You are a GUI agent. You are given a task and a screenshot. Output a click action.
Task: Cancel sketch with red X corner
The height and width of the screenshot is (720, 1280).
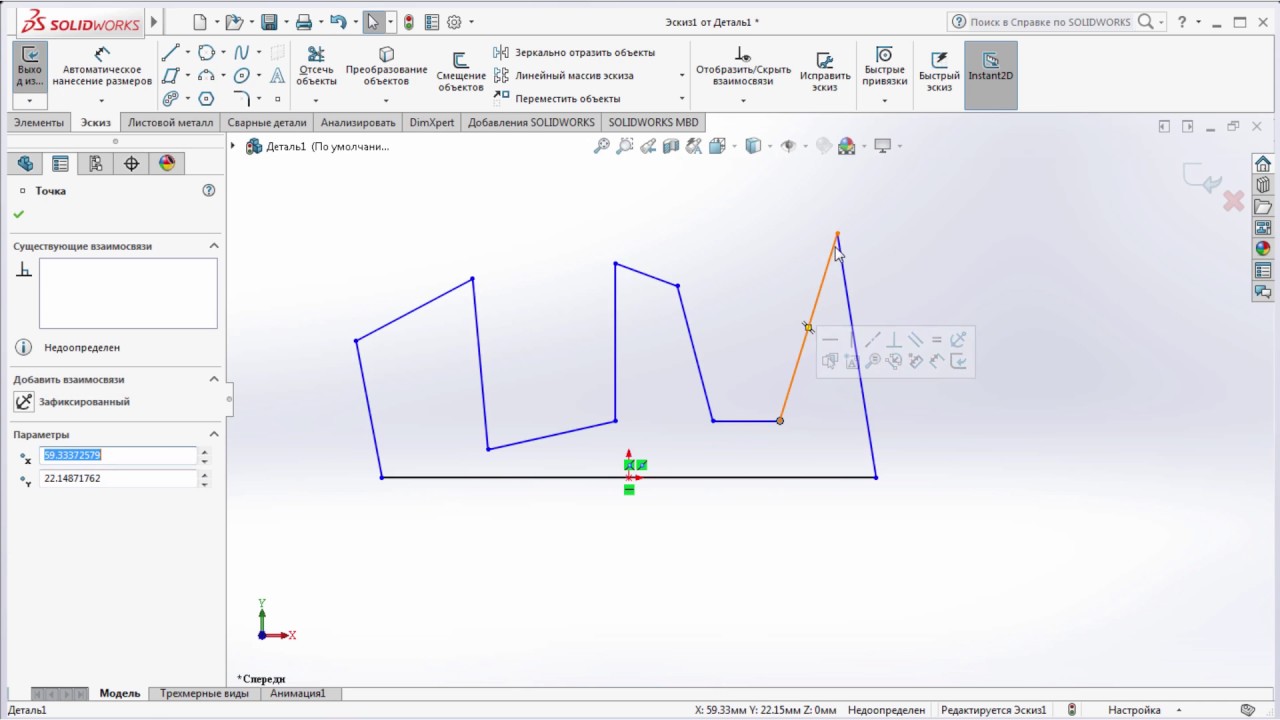[1233, 201]
